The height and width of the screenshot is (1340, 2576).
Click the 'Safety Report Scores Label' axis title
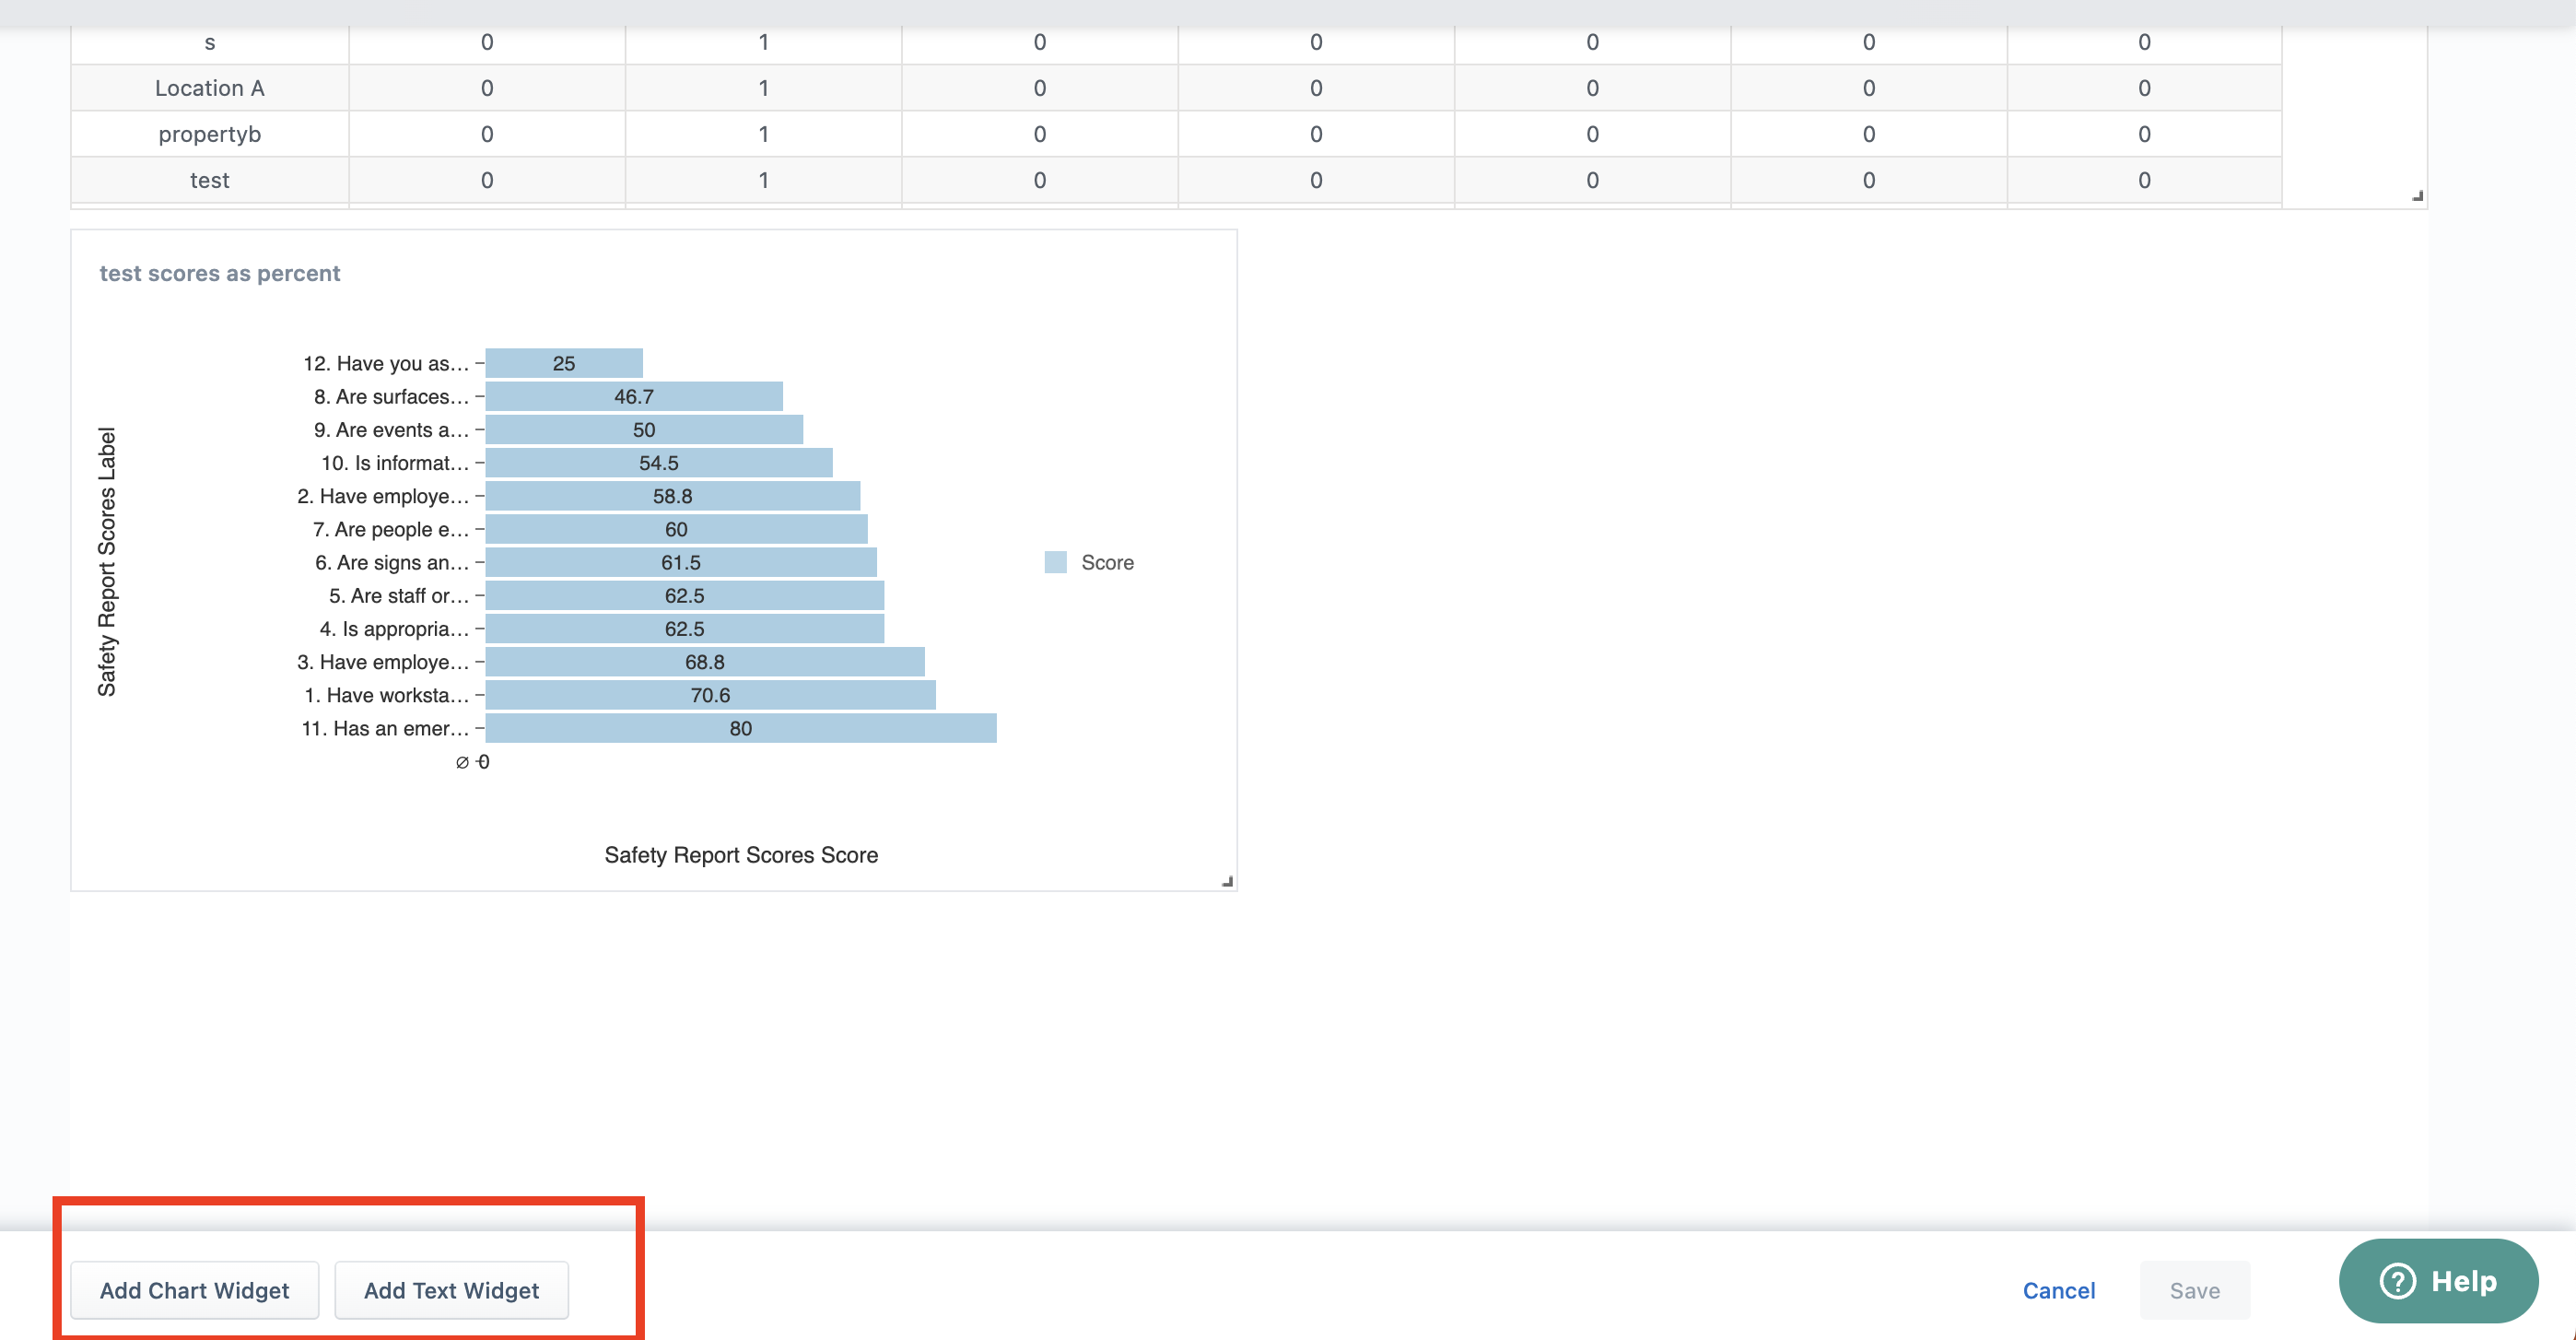coord(107,562)
